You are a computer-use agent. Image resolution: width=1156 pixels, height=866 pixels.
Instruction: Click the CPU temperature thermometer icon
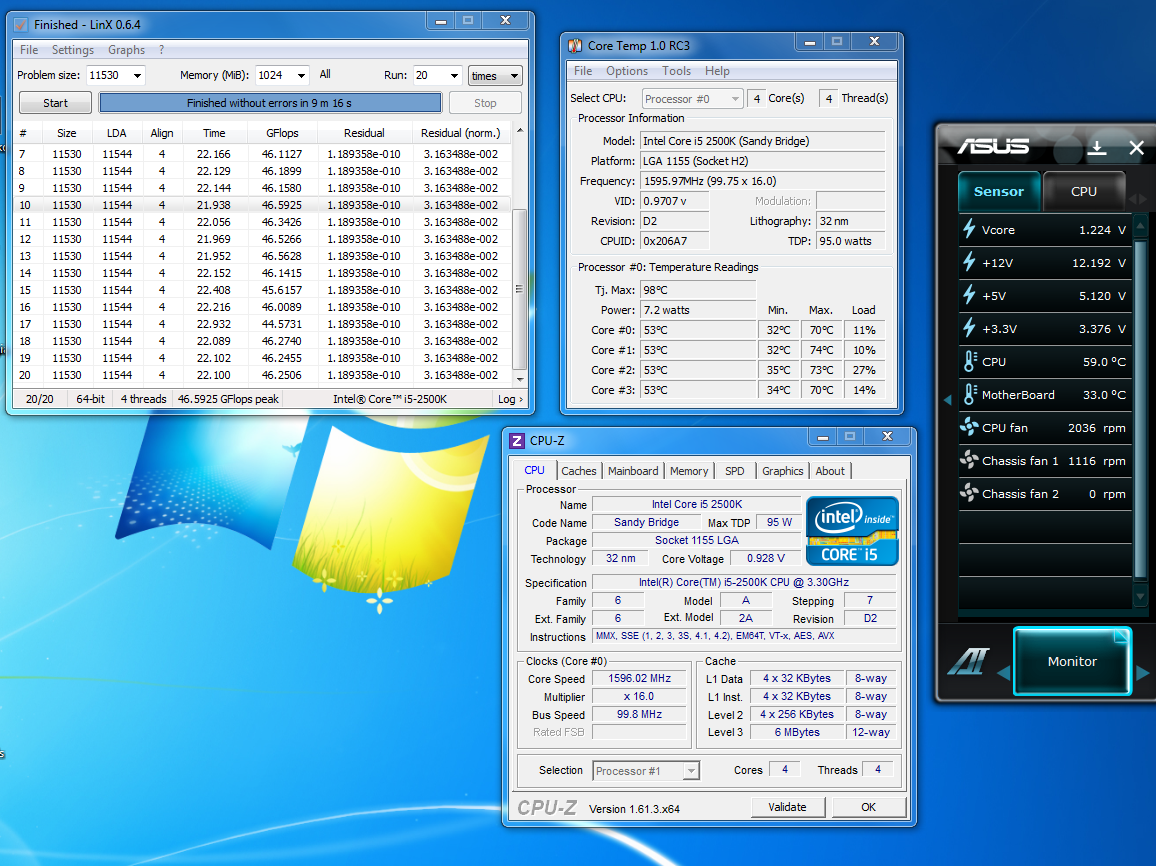(969, 362)
